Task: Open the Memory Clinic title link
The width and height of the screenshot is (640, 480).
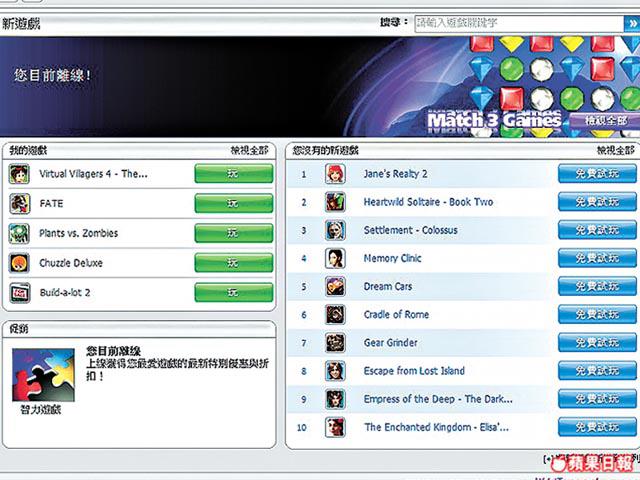Action: 392,258
